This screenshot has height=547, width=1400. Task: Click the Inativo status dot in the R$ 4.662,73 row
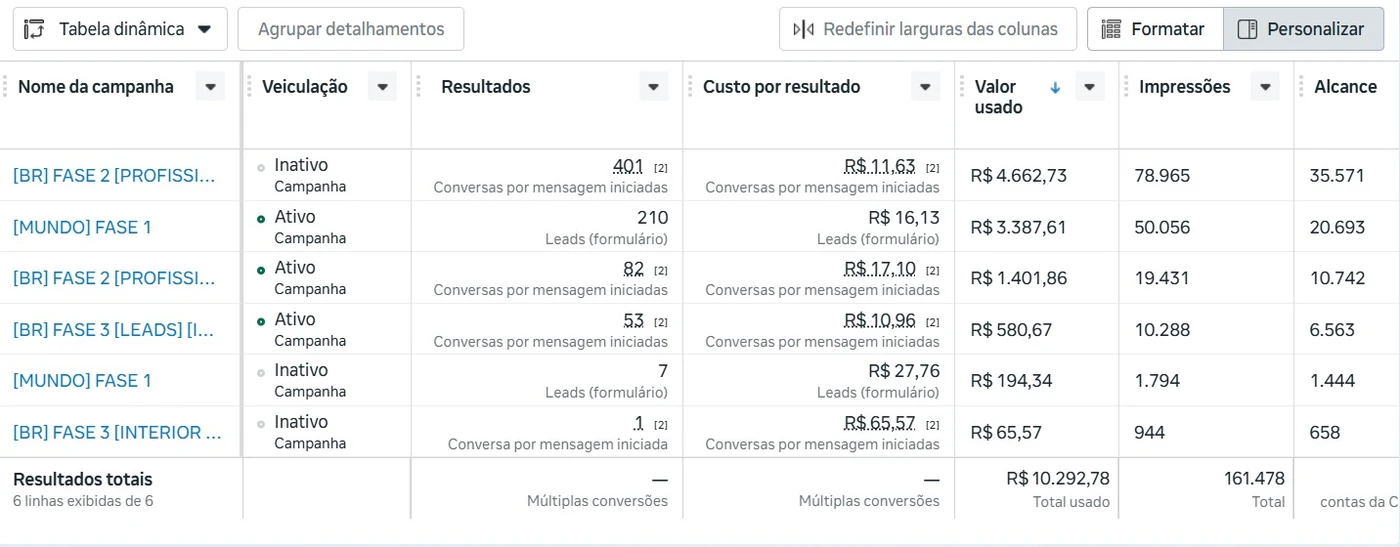[261, 167]
